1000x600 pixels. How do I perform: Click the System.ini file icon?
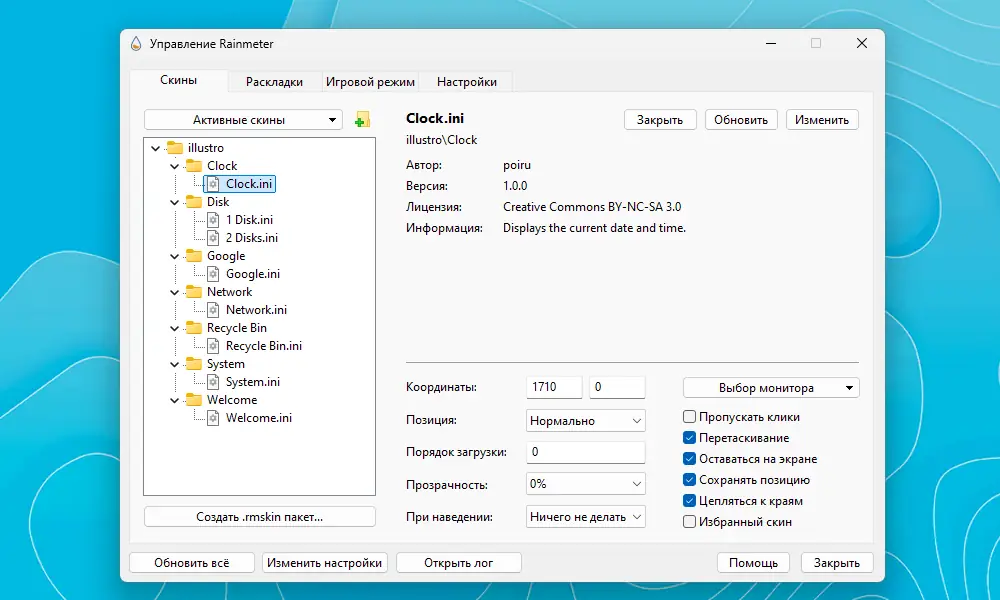coord(213,382)
